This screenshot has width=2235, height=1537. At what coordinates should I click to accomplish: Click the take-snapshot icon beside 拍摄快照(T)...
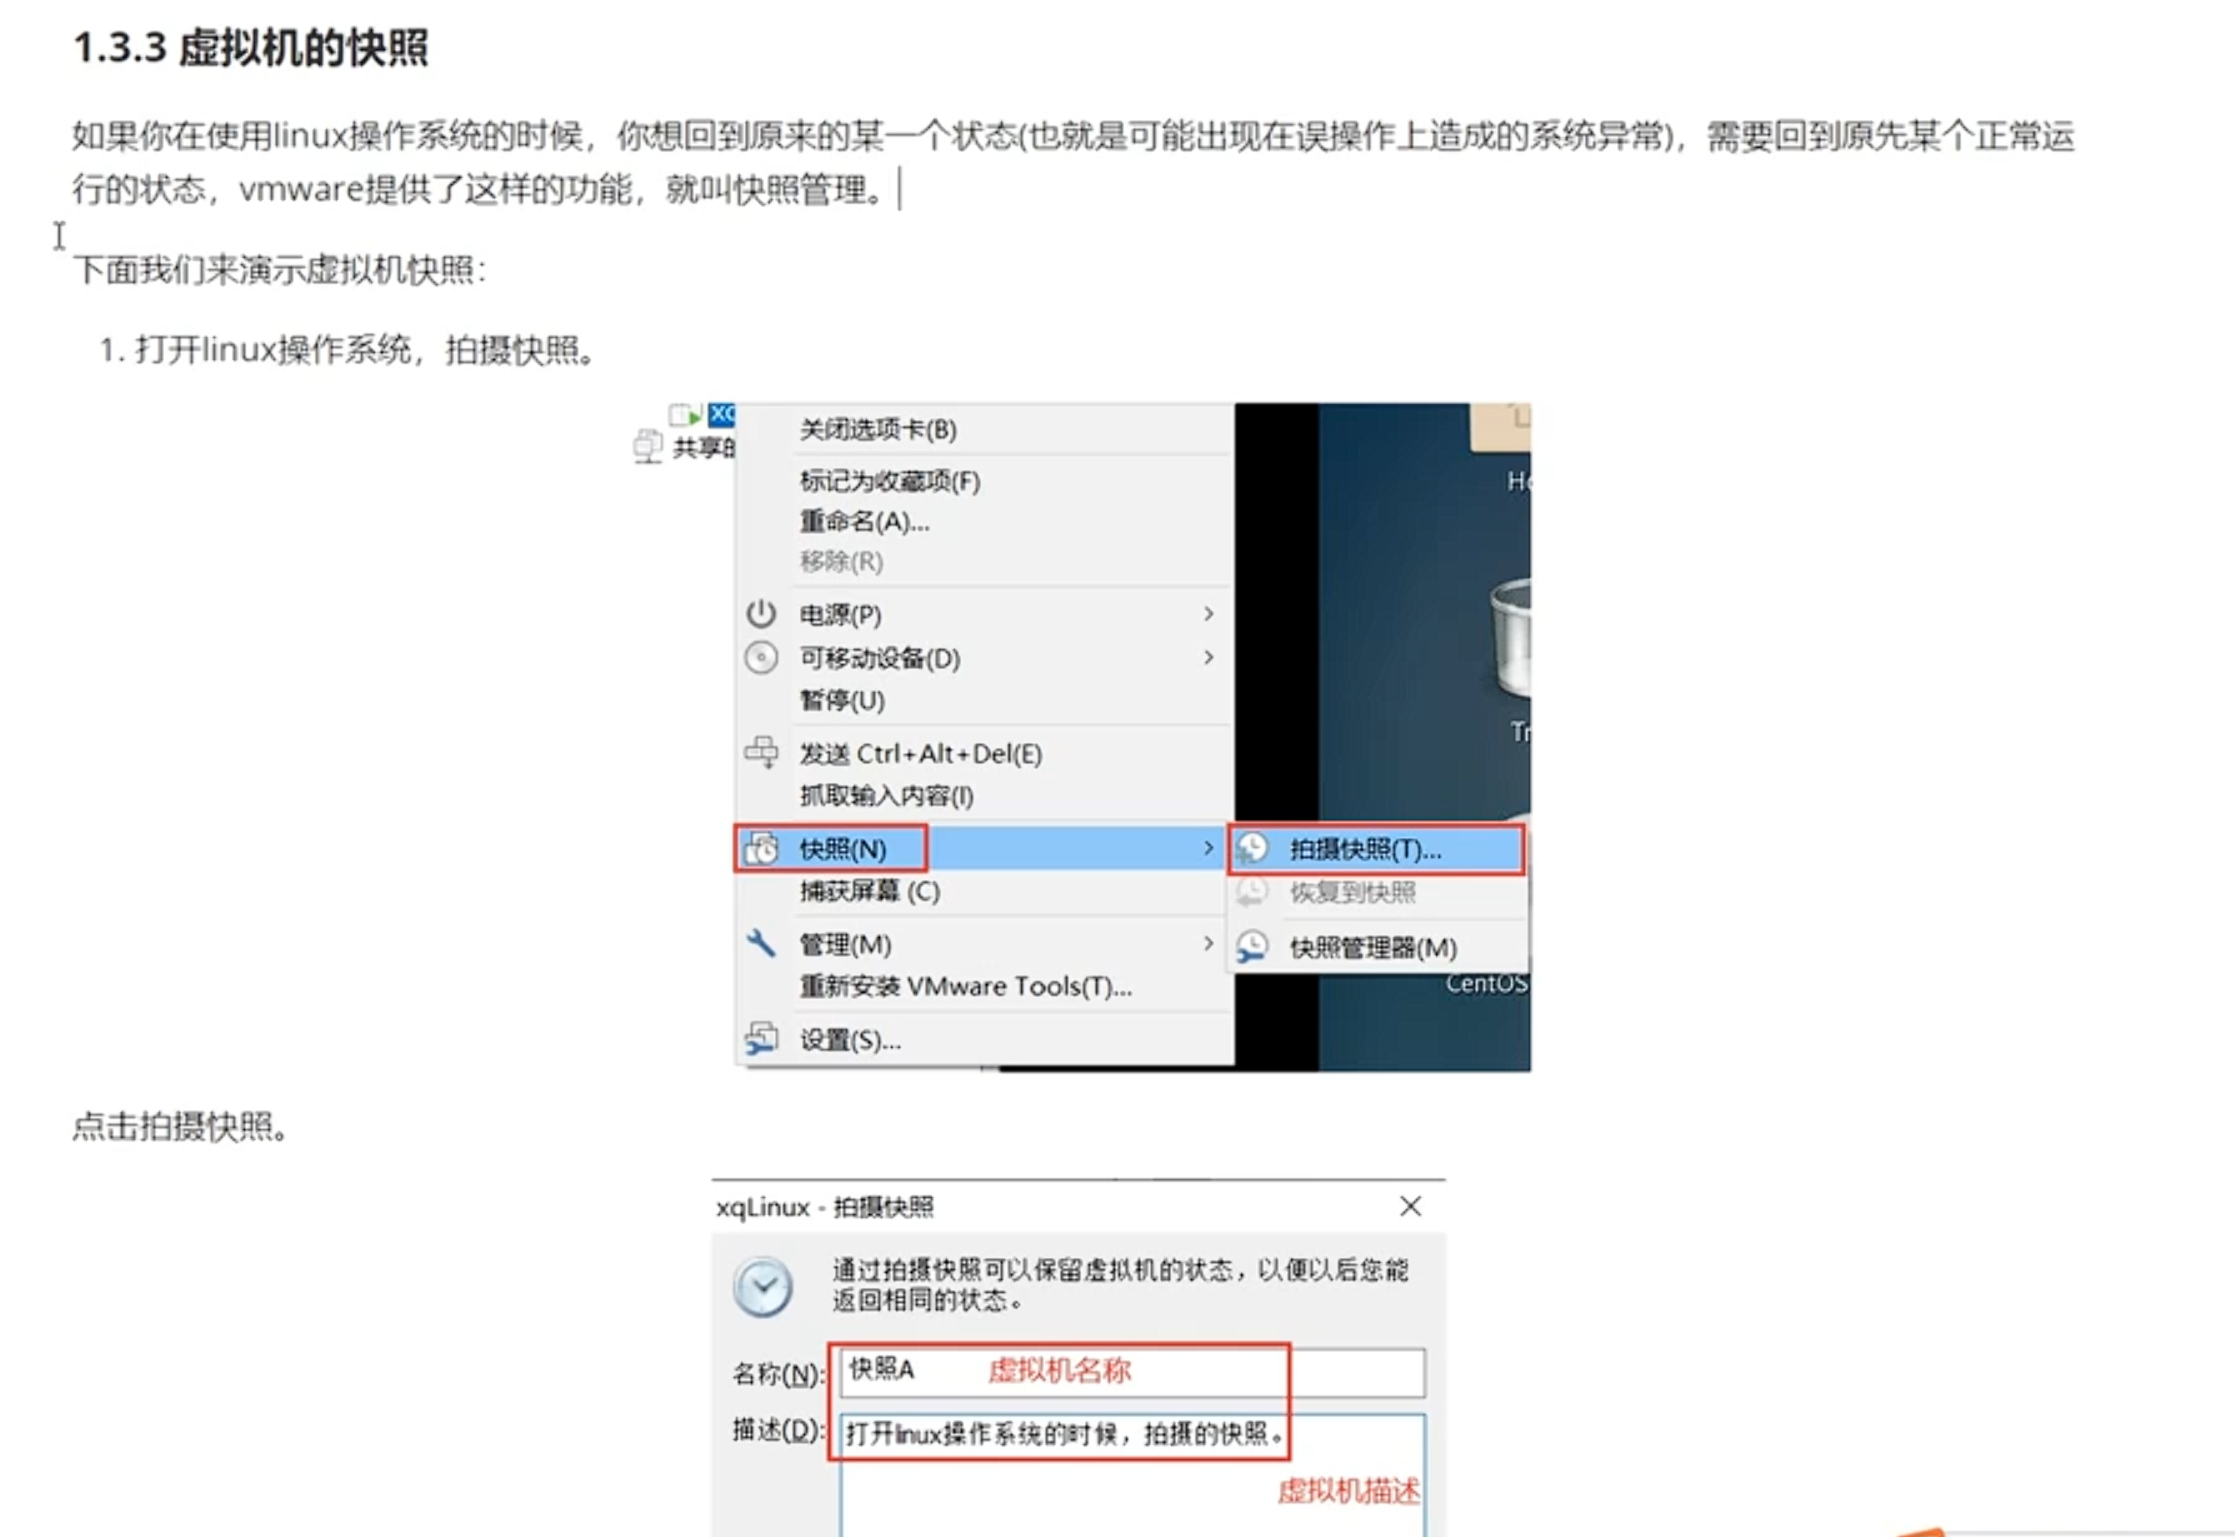click(x=1253, y=848)
